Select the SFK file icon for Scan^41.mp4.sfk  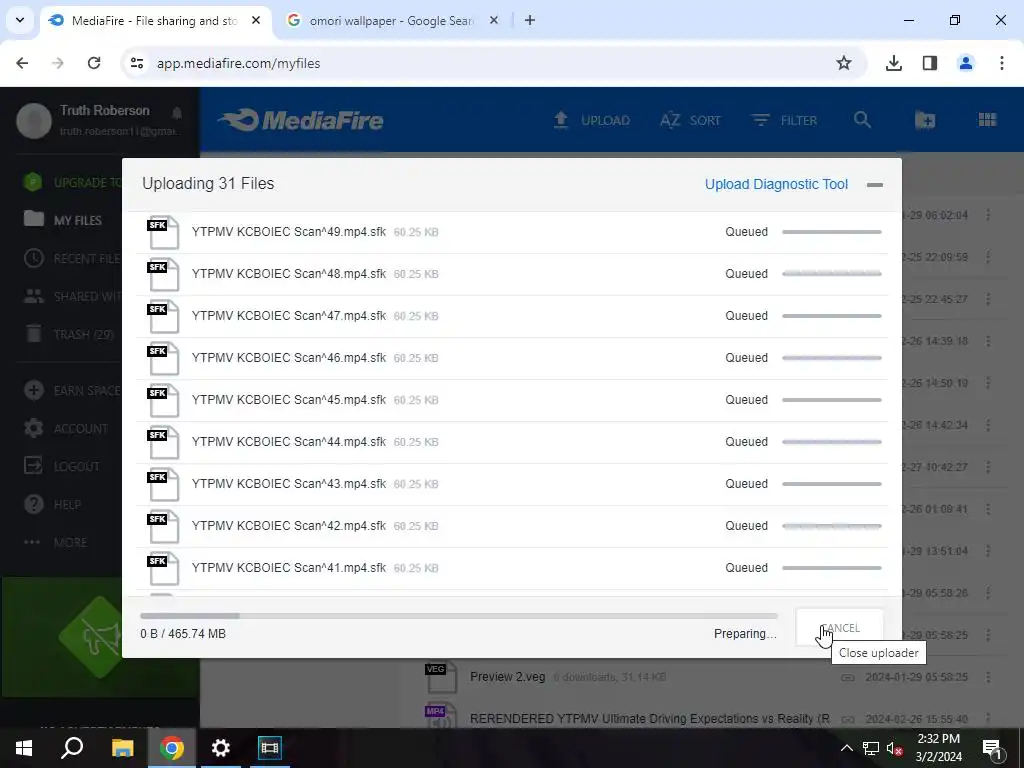(x=163, y=568)
